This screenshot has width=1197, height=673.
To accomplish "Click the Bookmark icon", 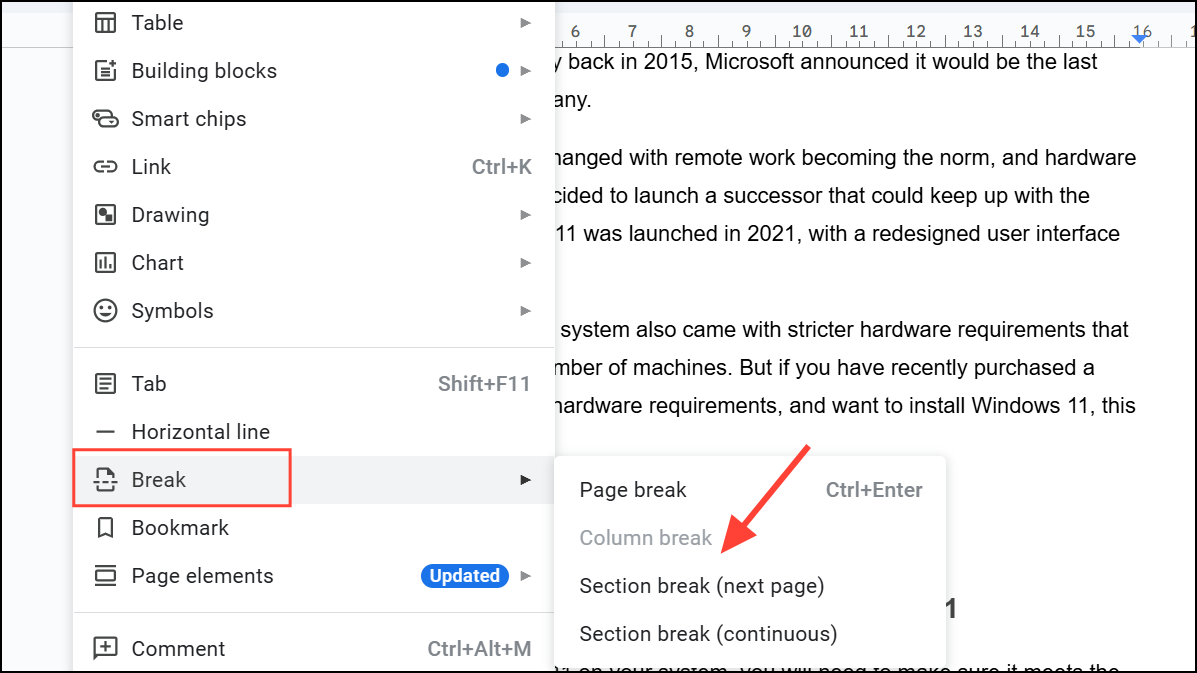I will pyautogui.click(x=105, y=528).
